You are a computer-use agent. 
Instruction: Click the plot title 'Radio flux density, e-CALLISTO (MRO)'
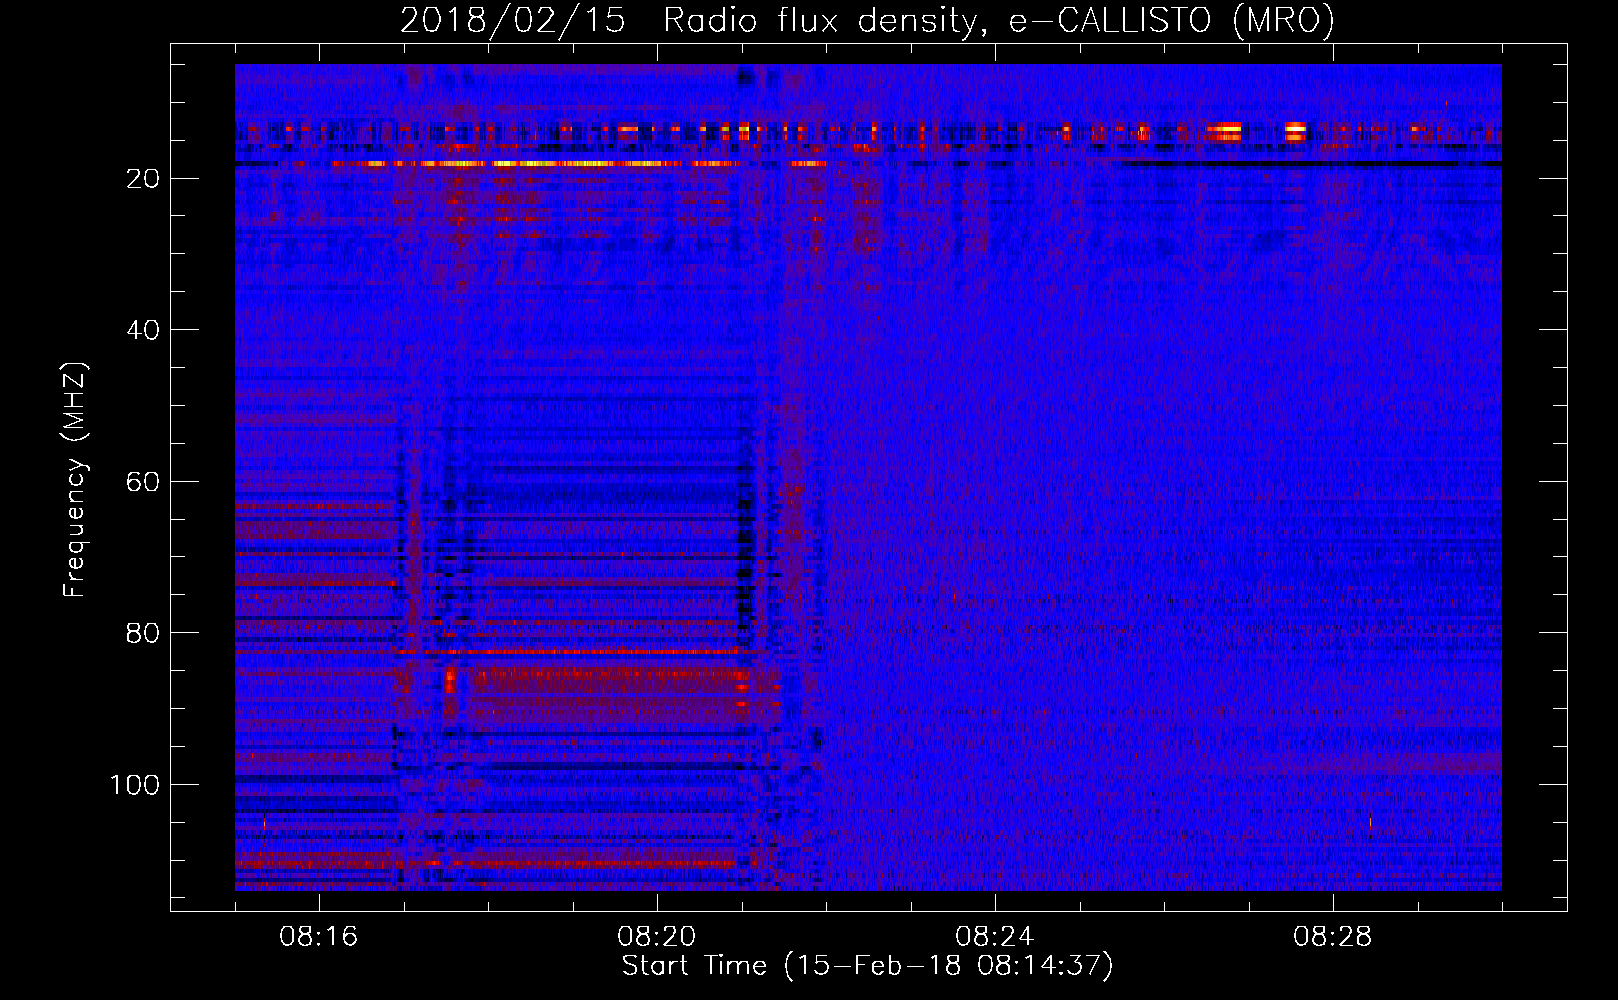[x=999, y=20]
